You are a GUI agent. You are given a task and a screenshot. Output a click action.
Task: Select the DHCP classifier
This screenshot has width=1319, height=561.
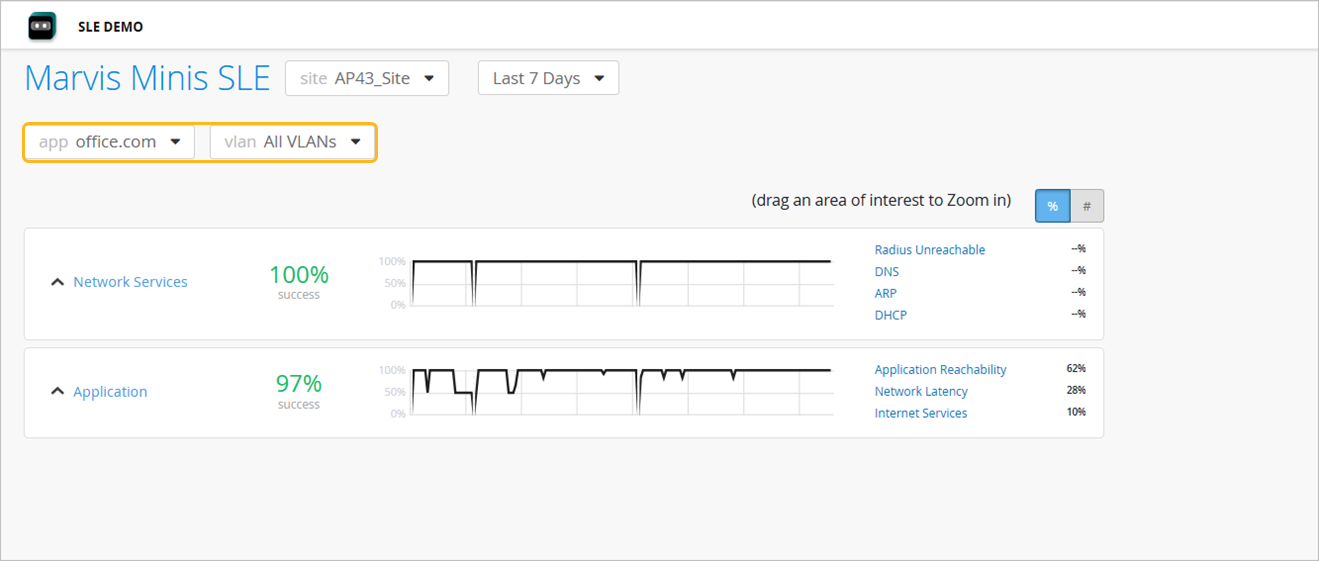point(890,315)
